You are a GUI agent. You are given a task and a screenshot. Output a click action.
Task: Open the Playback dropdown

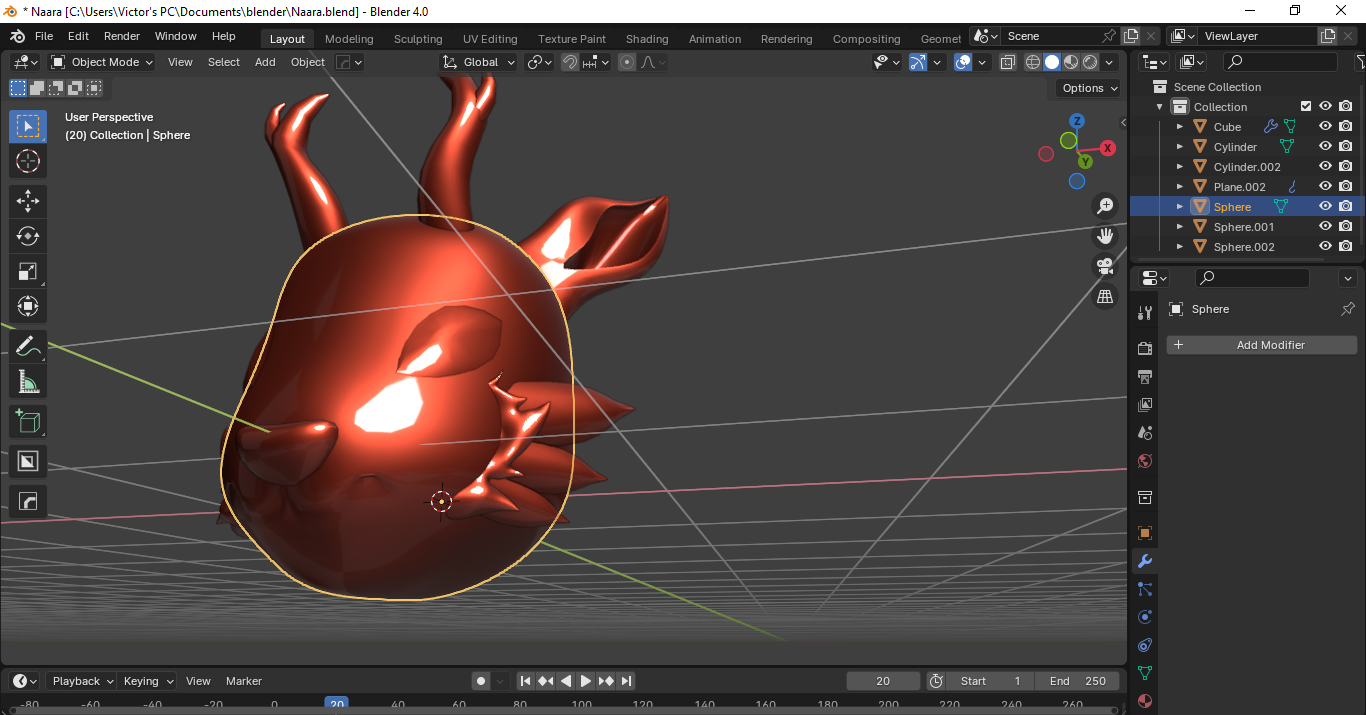tap(81, 681)
